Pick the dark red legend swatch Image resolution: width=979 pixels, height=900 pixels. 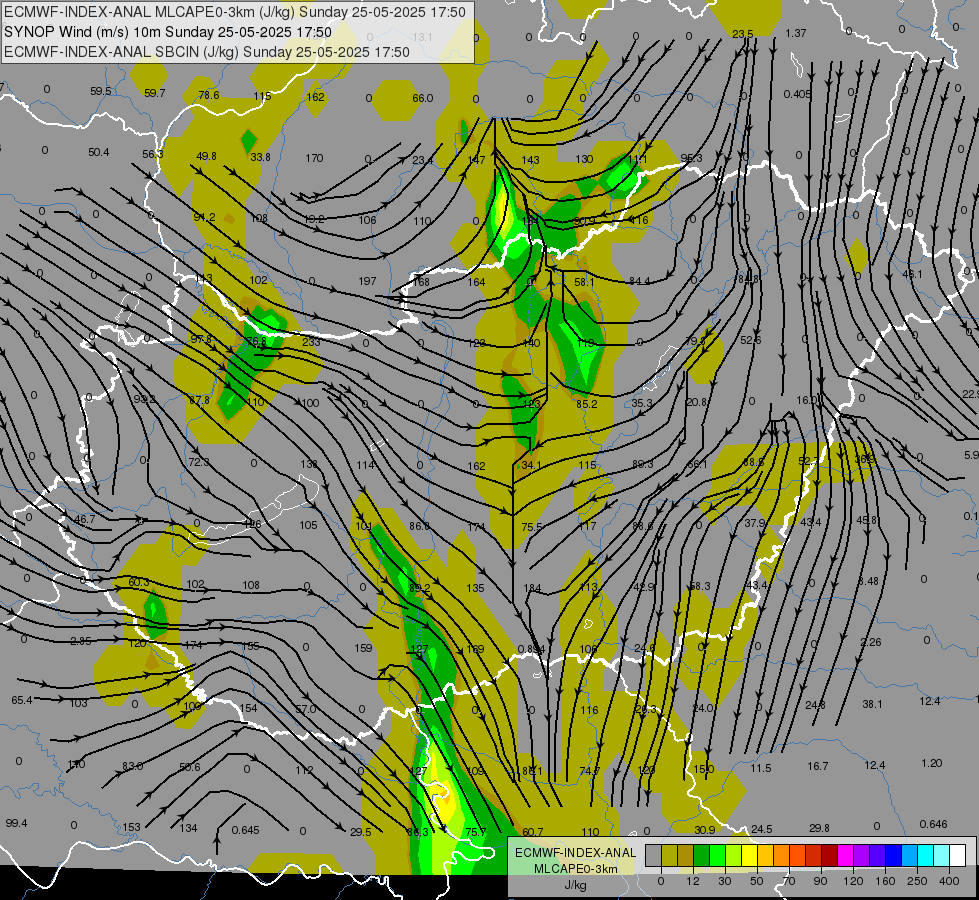[x=829, y=856]
